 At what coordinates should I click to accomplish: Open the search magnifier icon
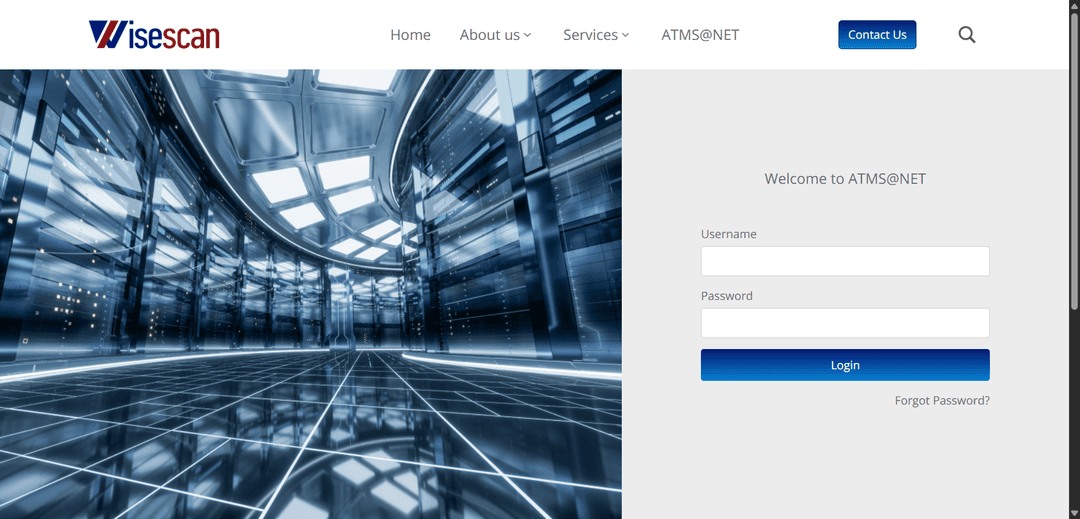tap(967, 34)
